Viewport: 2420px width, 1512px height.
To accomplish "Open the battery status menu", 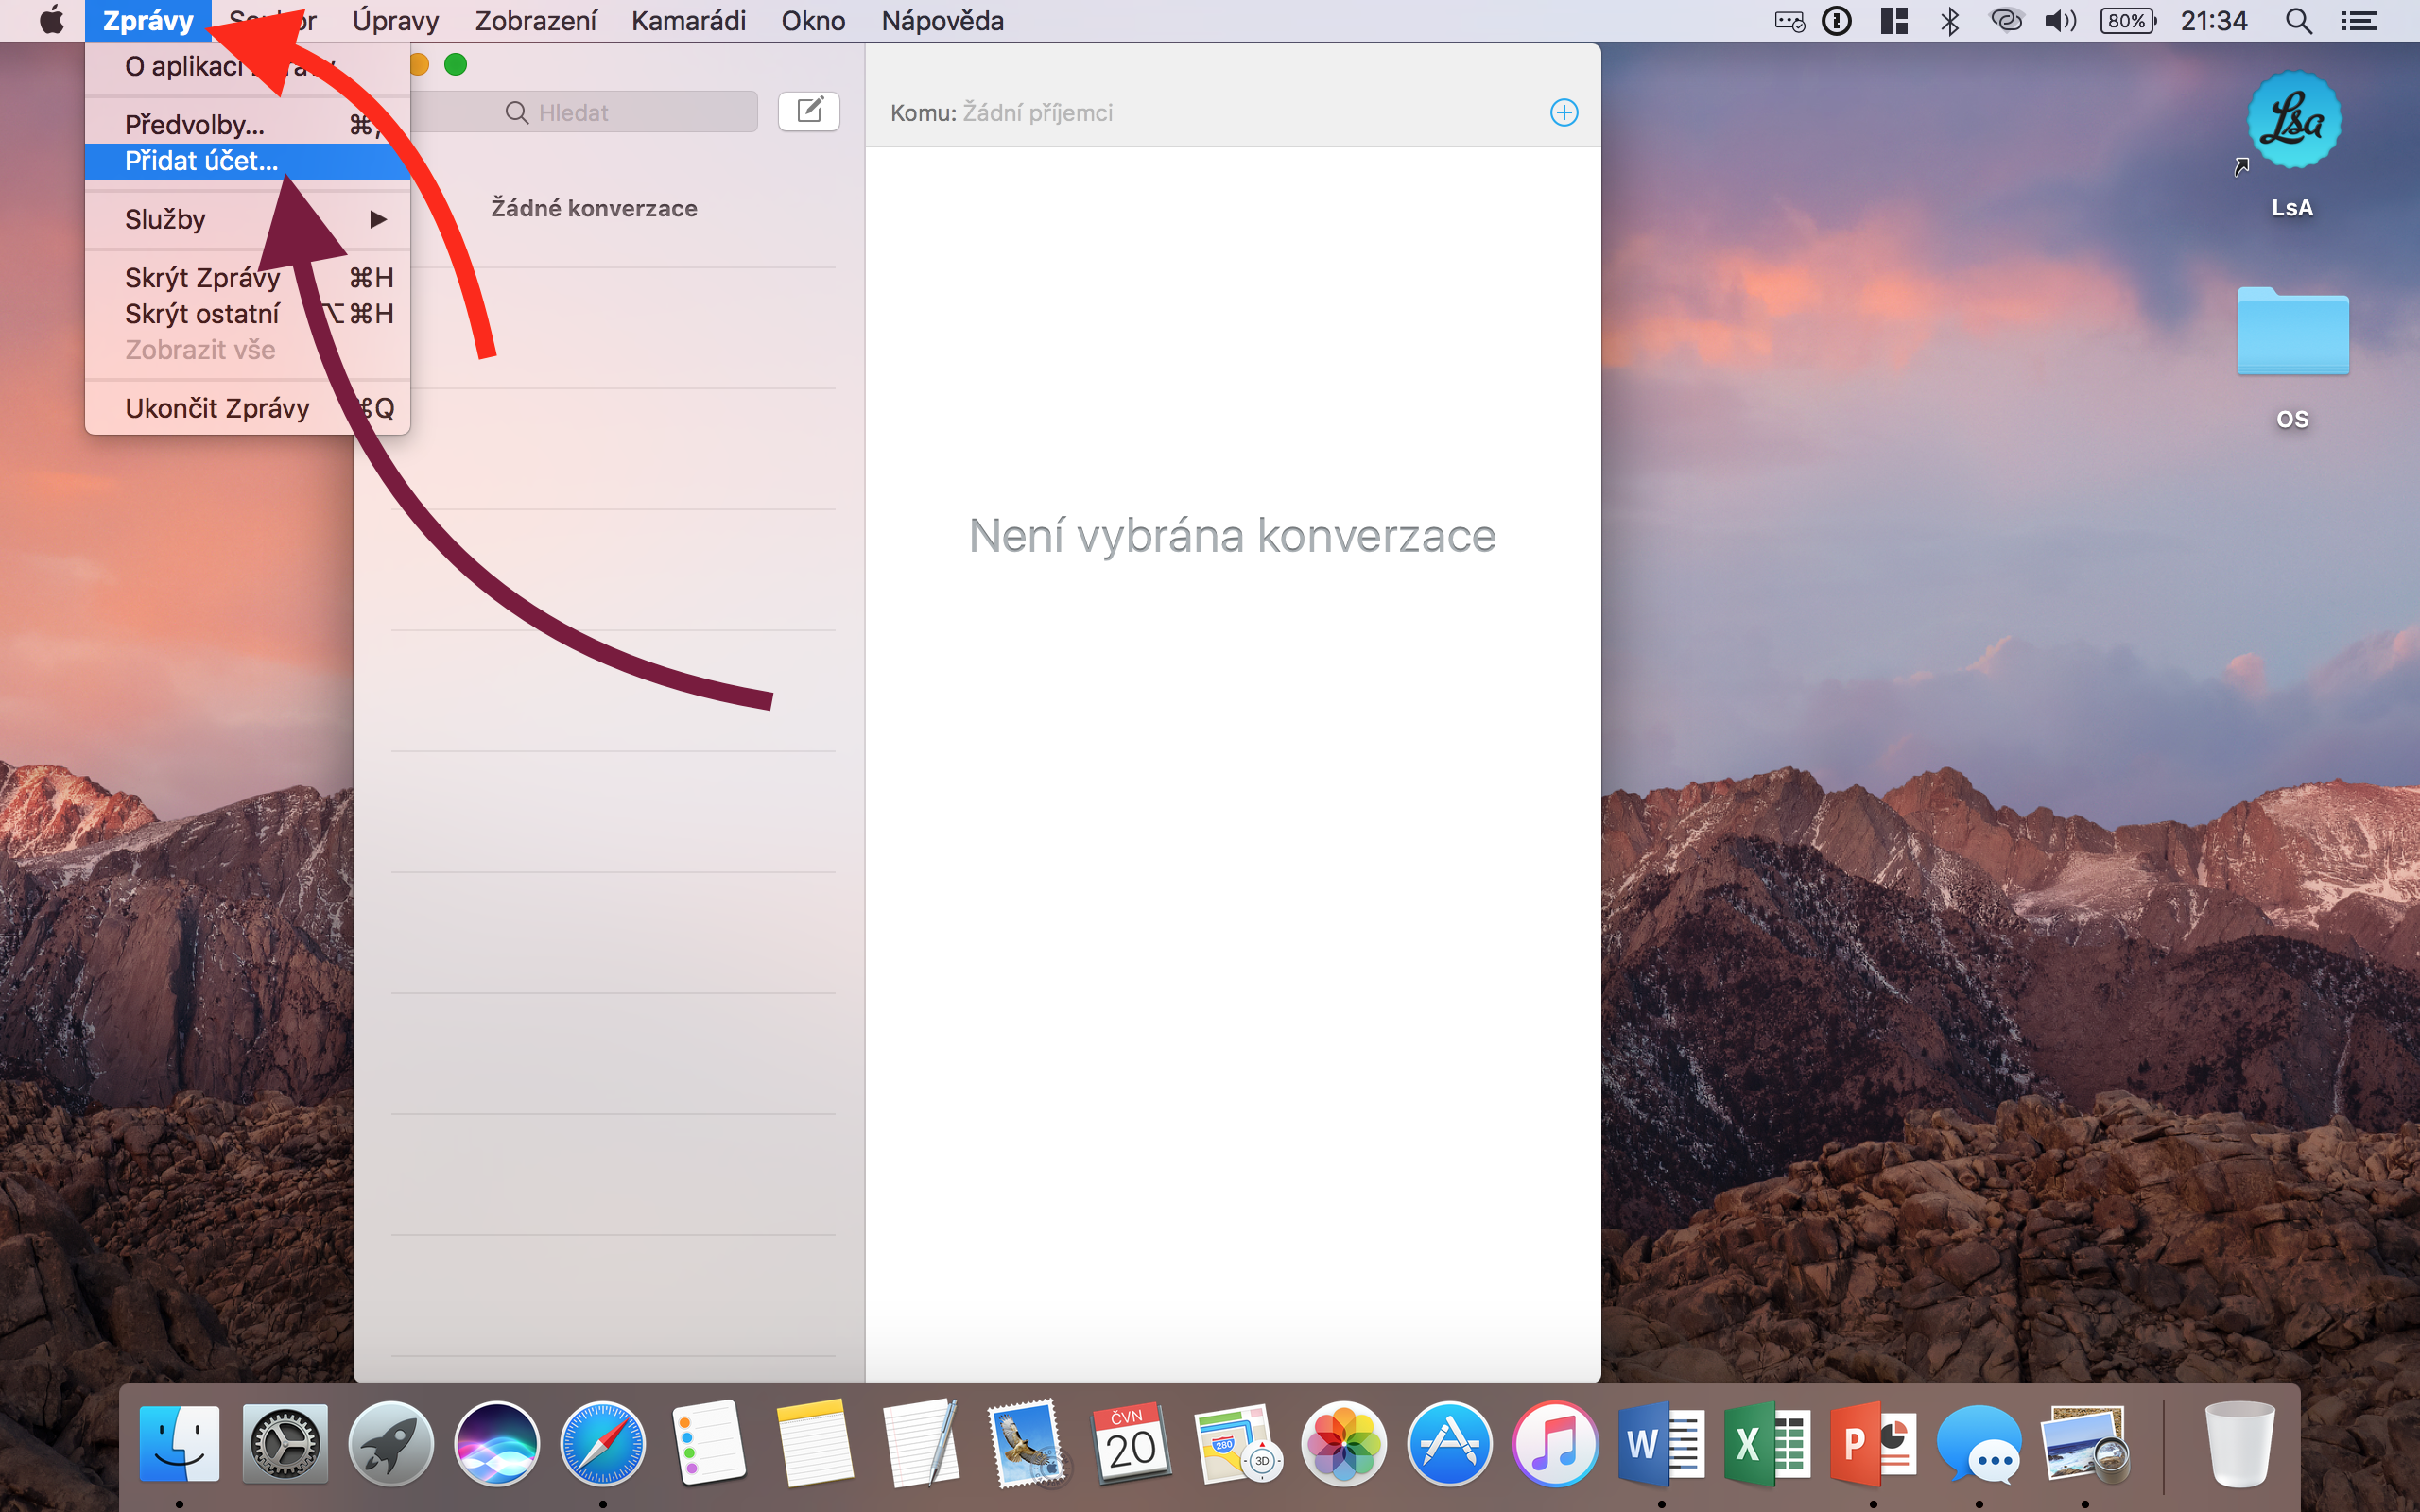I will (2126, 21).
